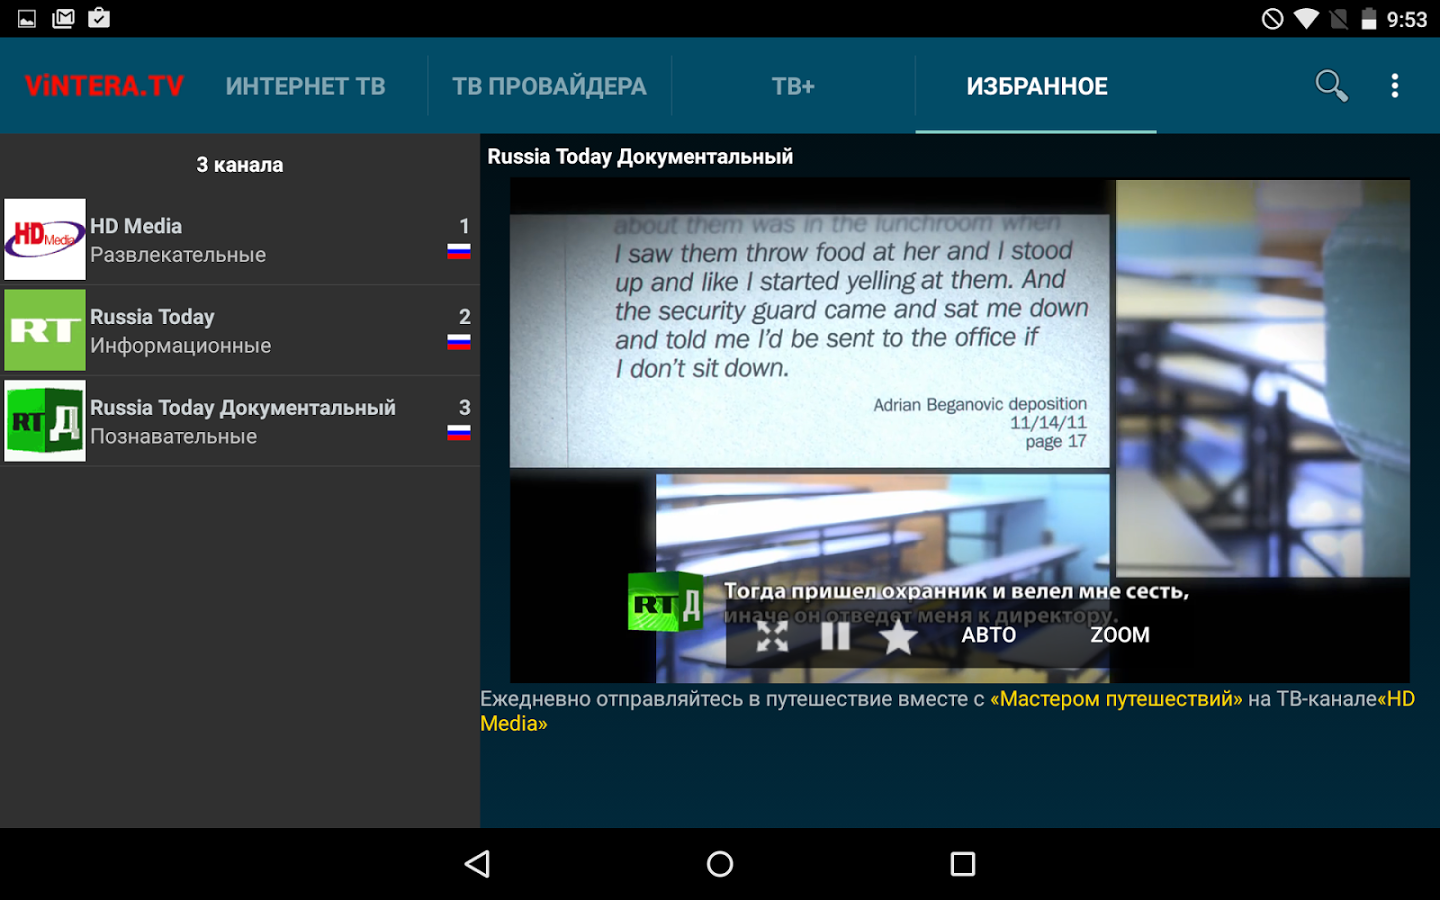Image resolution: width=1440 pixels, height=900 pixels.
Task: Open the ТВ+ tab
Action: coord(793,86)
